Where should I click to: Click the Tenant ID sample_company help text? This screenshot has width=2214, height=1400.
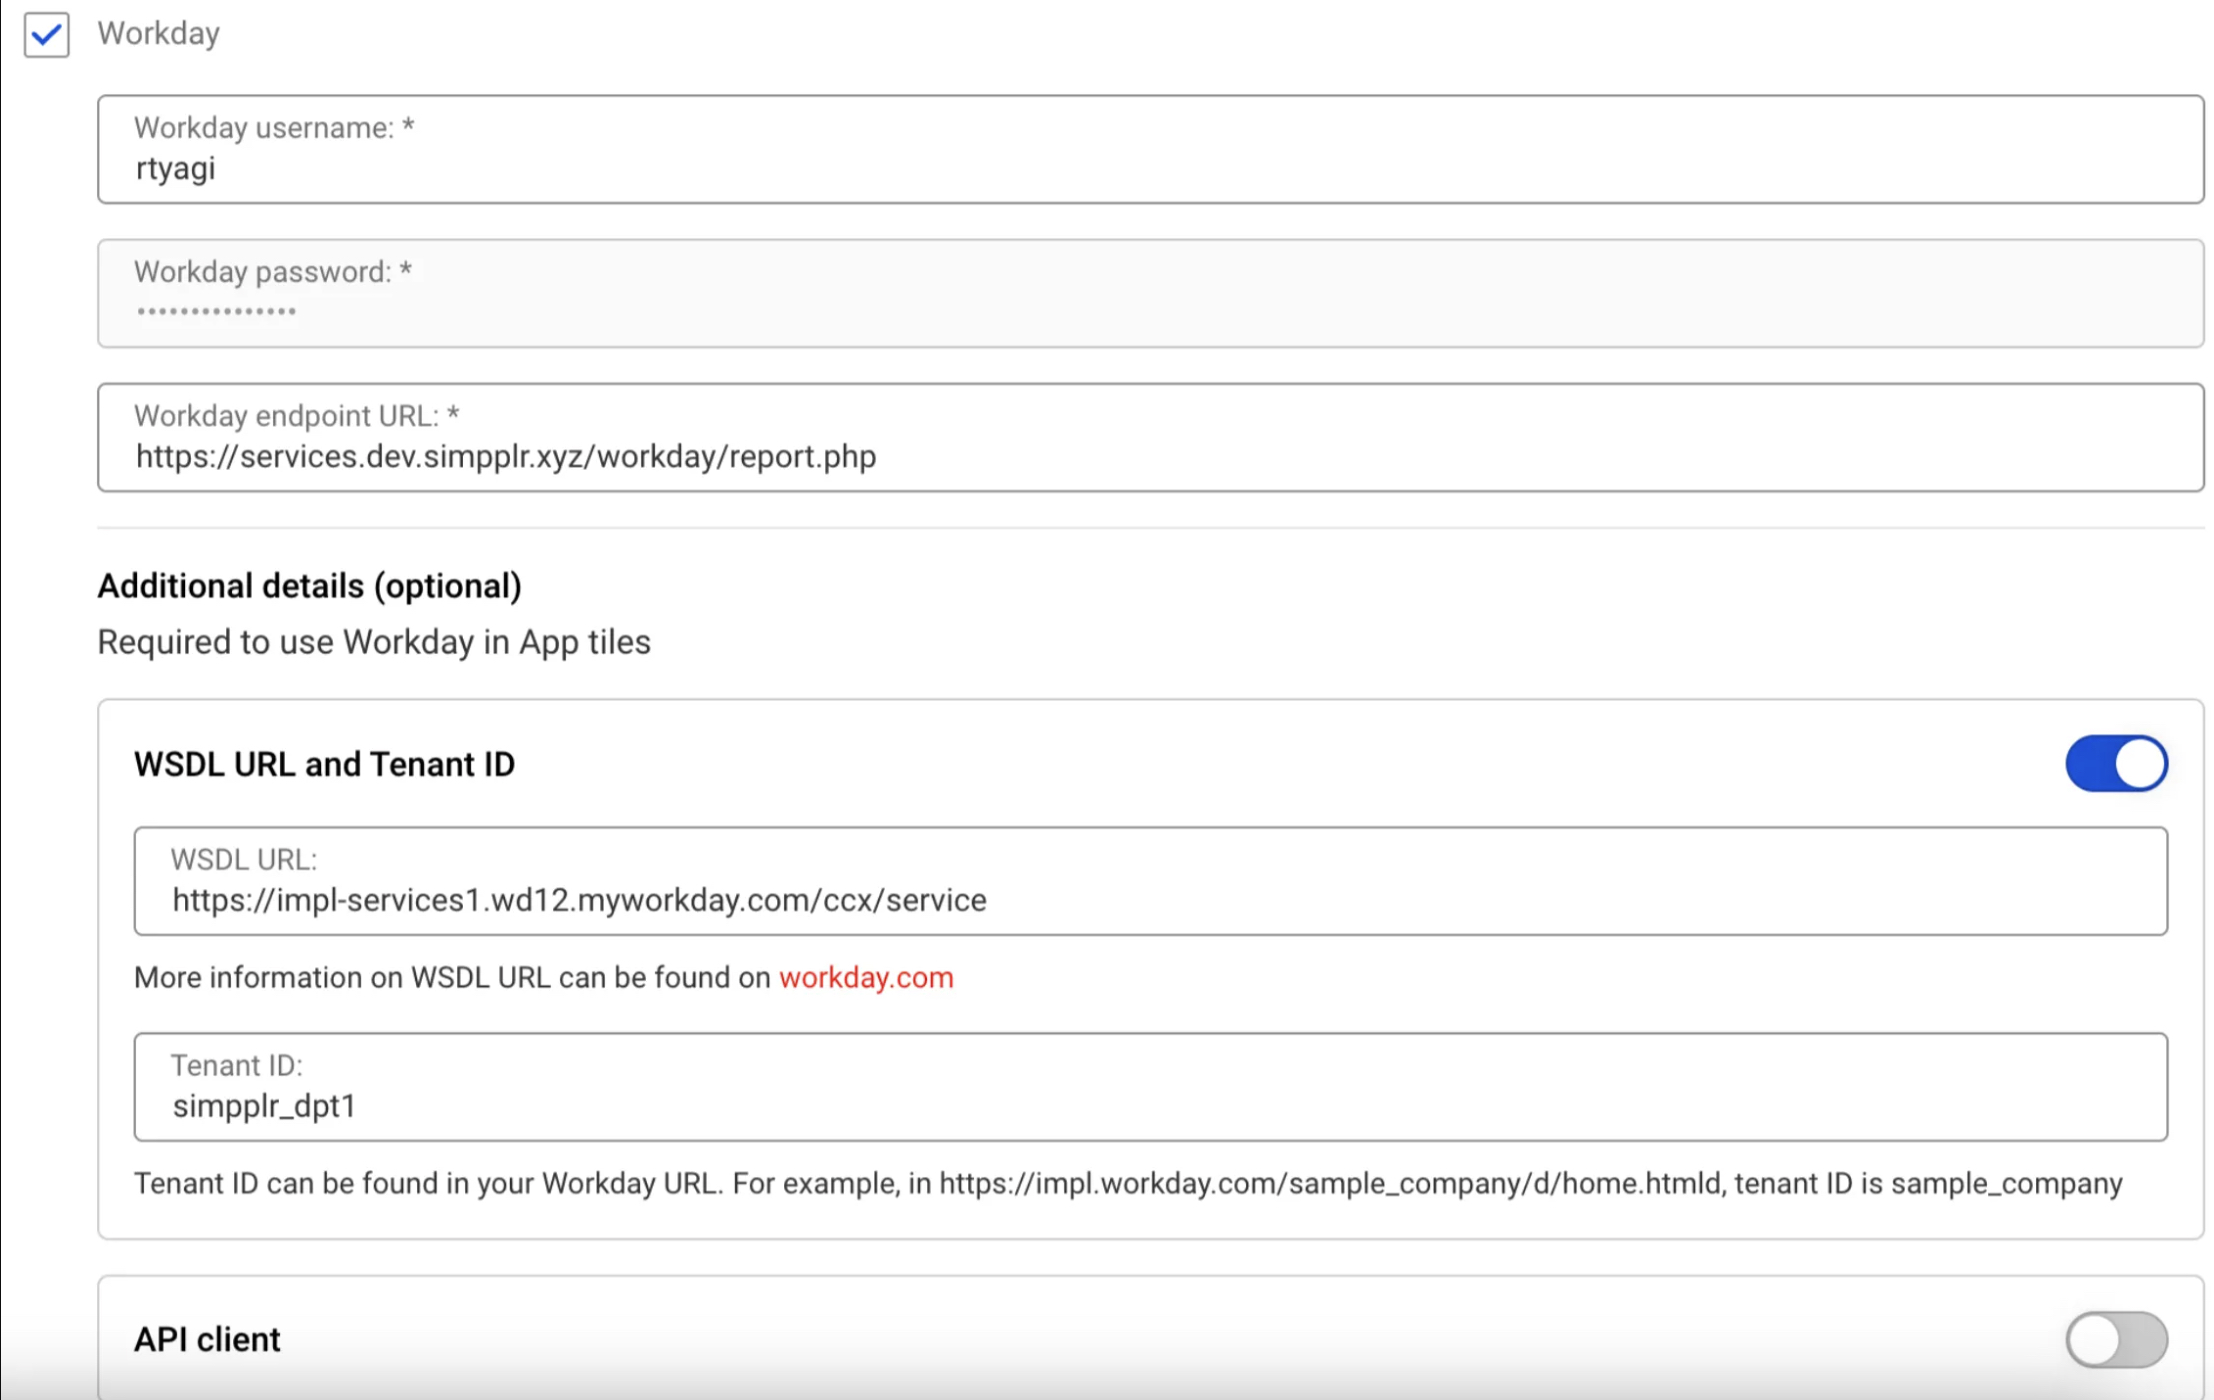tap(1127, 1183)
